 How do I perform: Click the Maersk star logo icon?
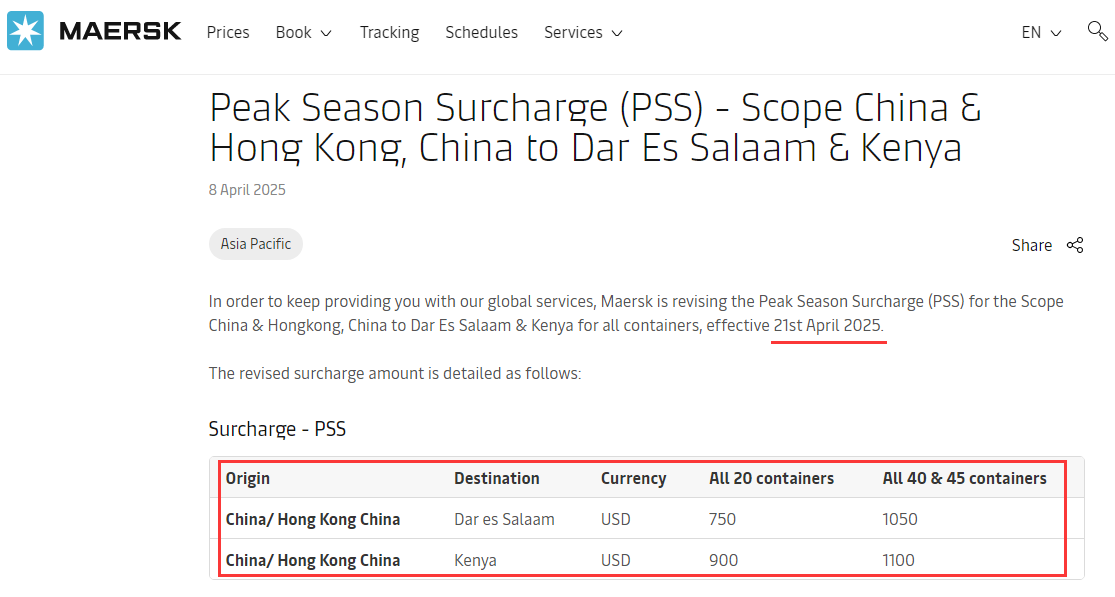pyautogui.click(x=25, y=31)
